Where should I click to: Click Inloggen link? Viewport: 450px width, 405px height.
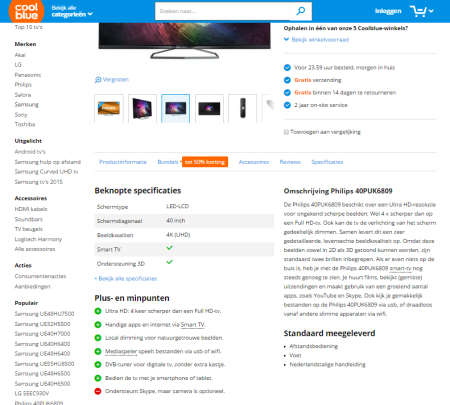pos(388,11)
